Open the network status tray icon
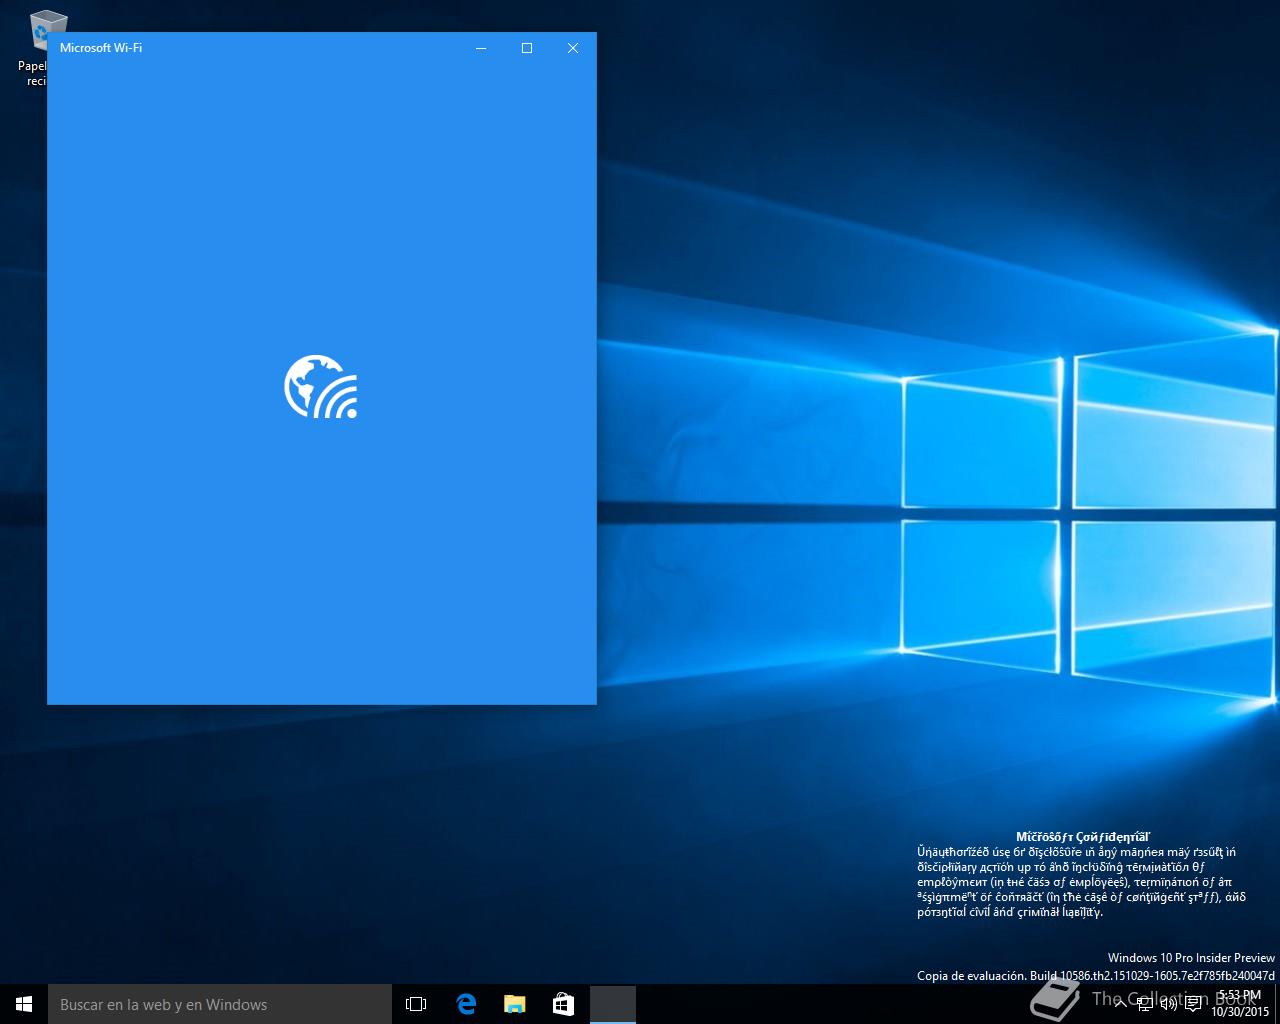This screenshot has width=1280, height=1024. pos(1145,1004)
